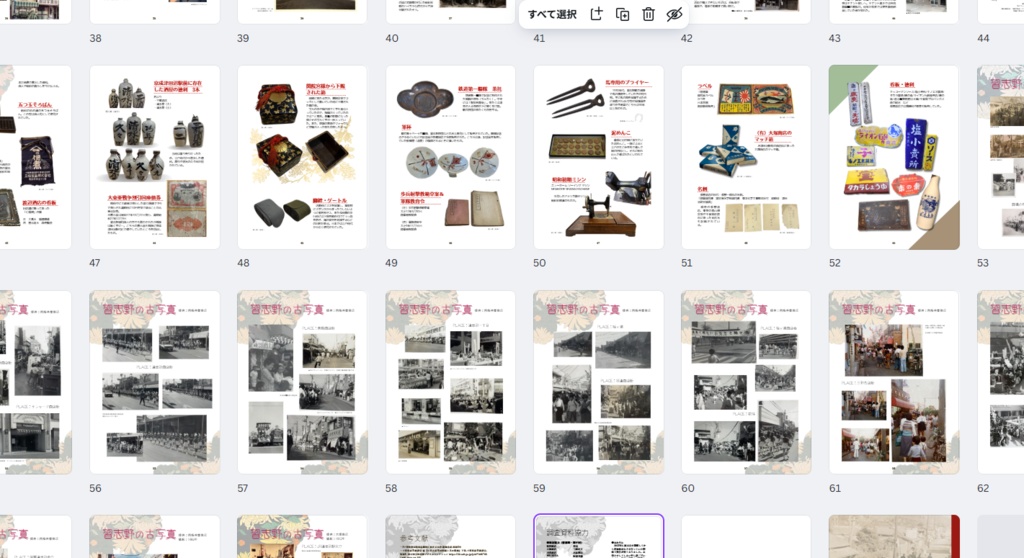This screenshot has width=1024, height=558.
Task: Click page number label 50
Action: coord(539,263)
